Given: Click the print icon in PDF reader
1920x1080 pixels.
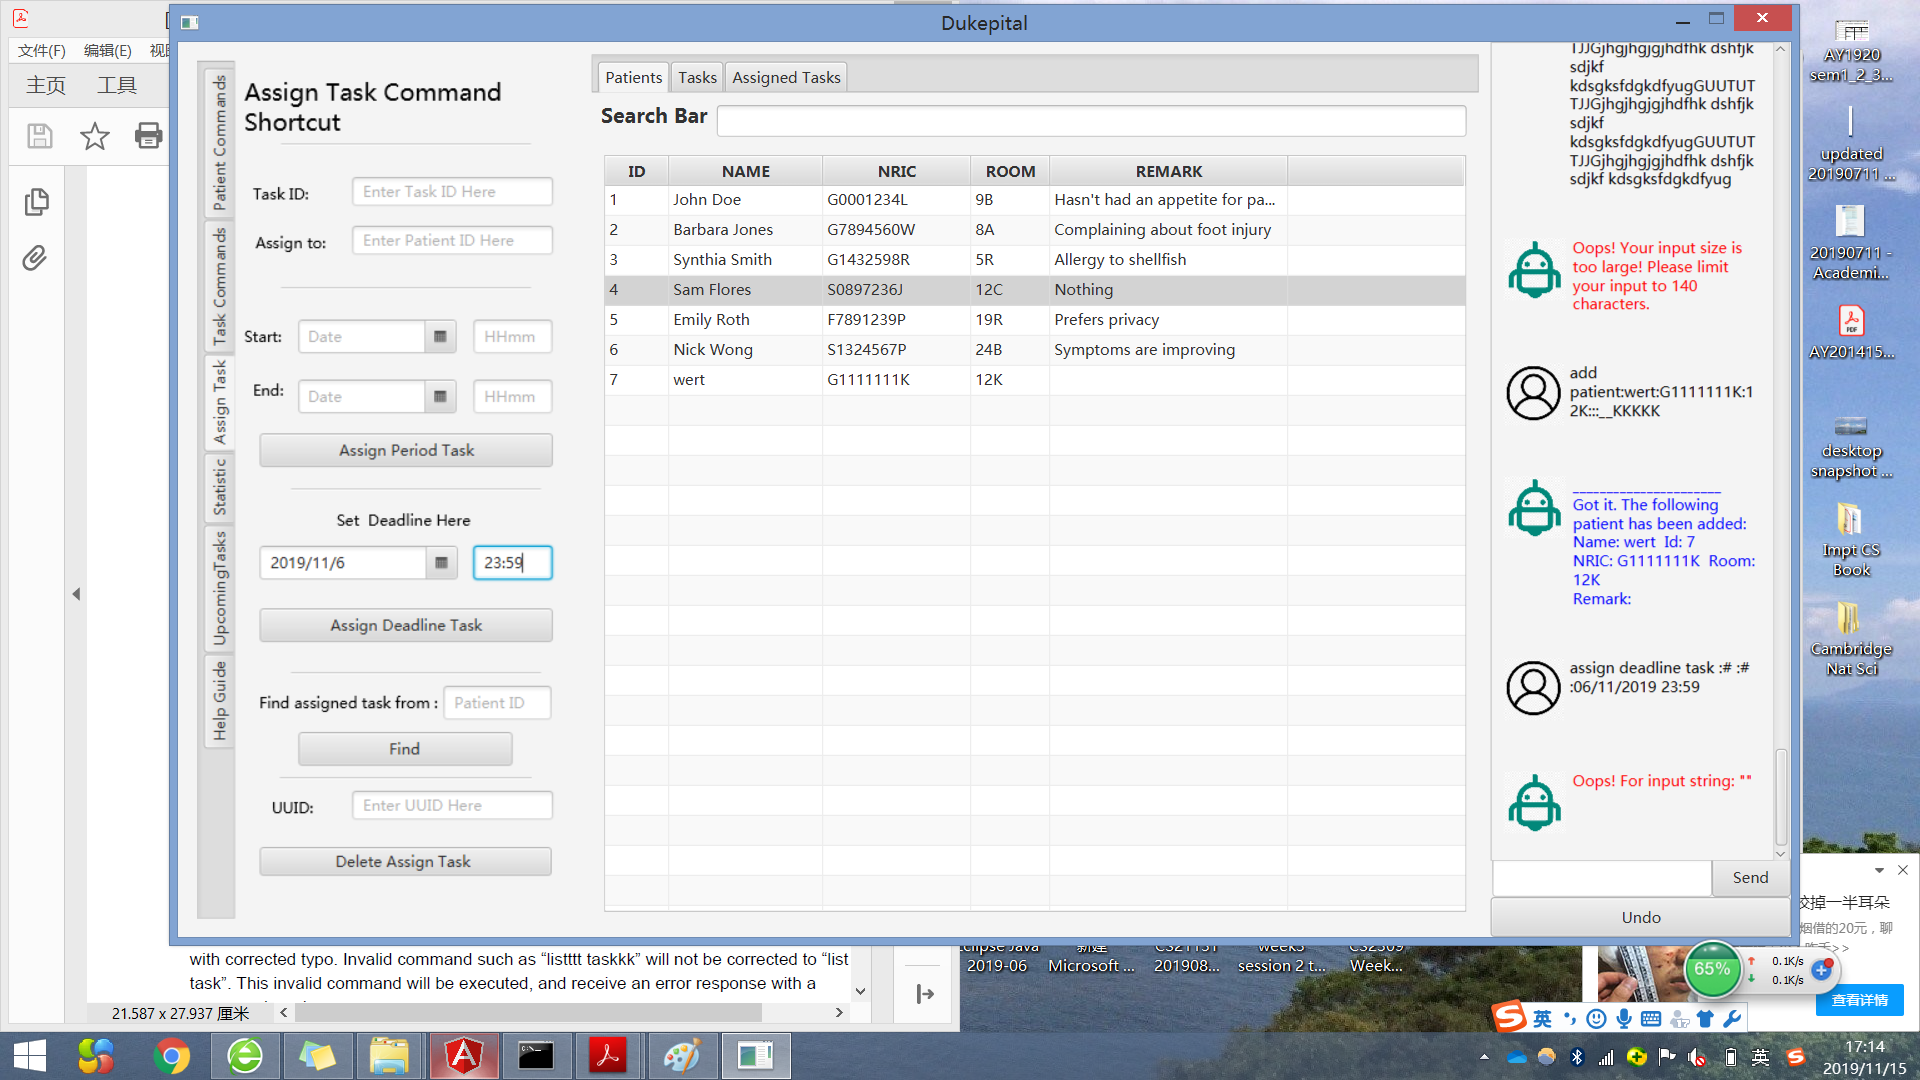Looking at the screenshot, I should tap(148, 136).
